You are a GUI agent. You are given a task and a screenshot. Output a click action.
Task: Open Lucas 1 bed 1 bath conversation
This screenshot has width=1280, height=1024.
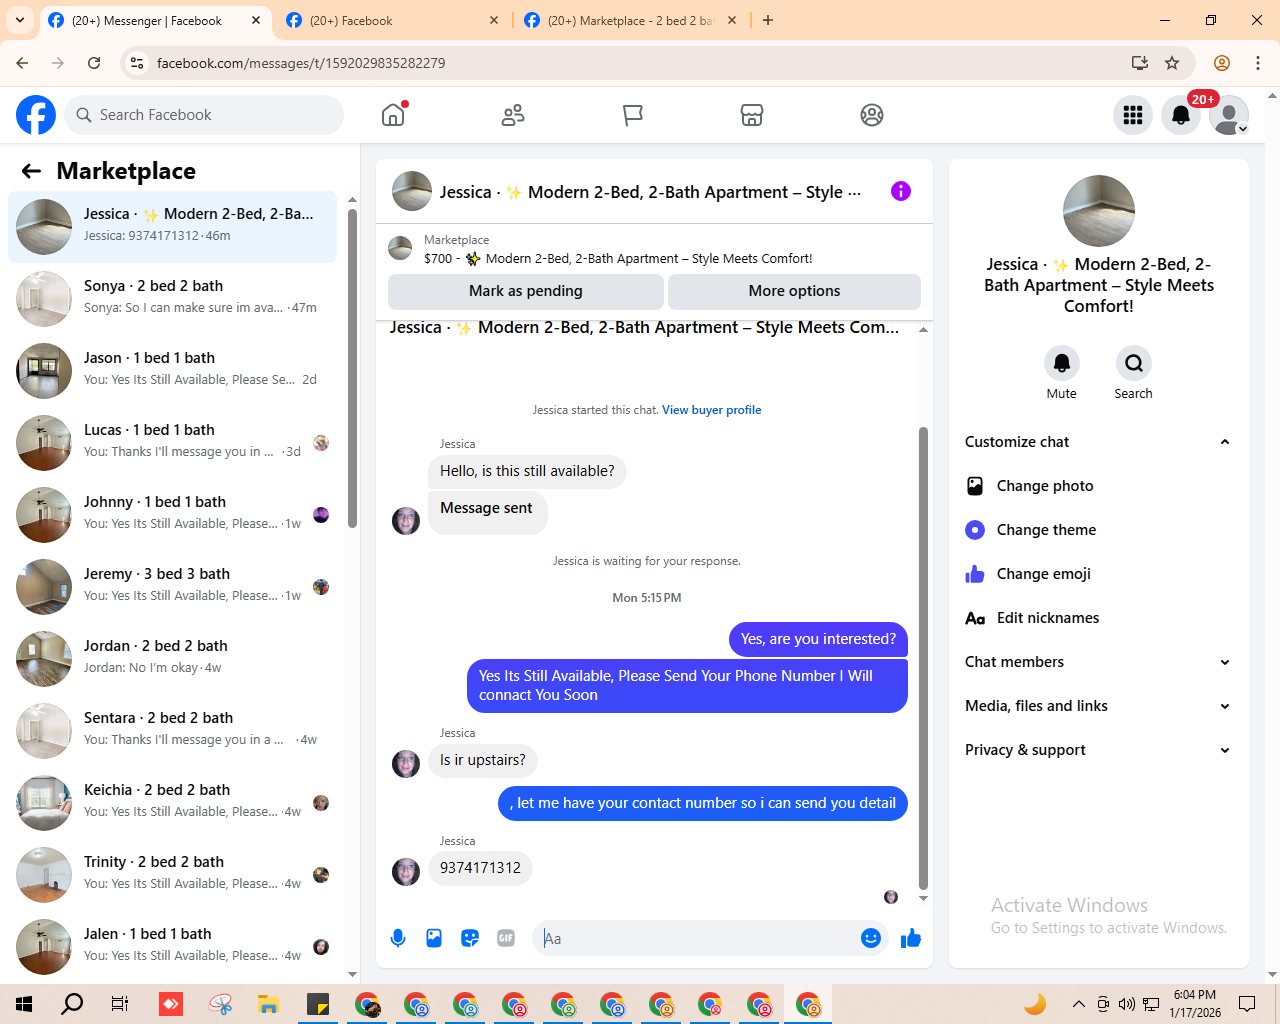(172, 443)
